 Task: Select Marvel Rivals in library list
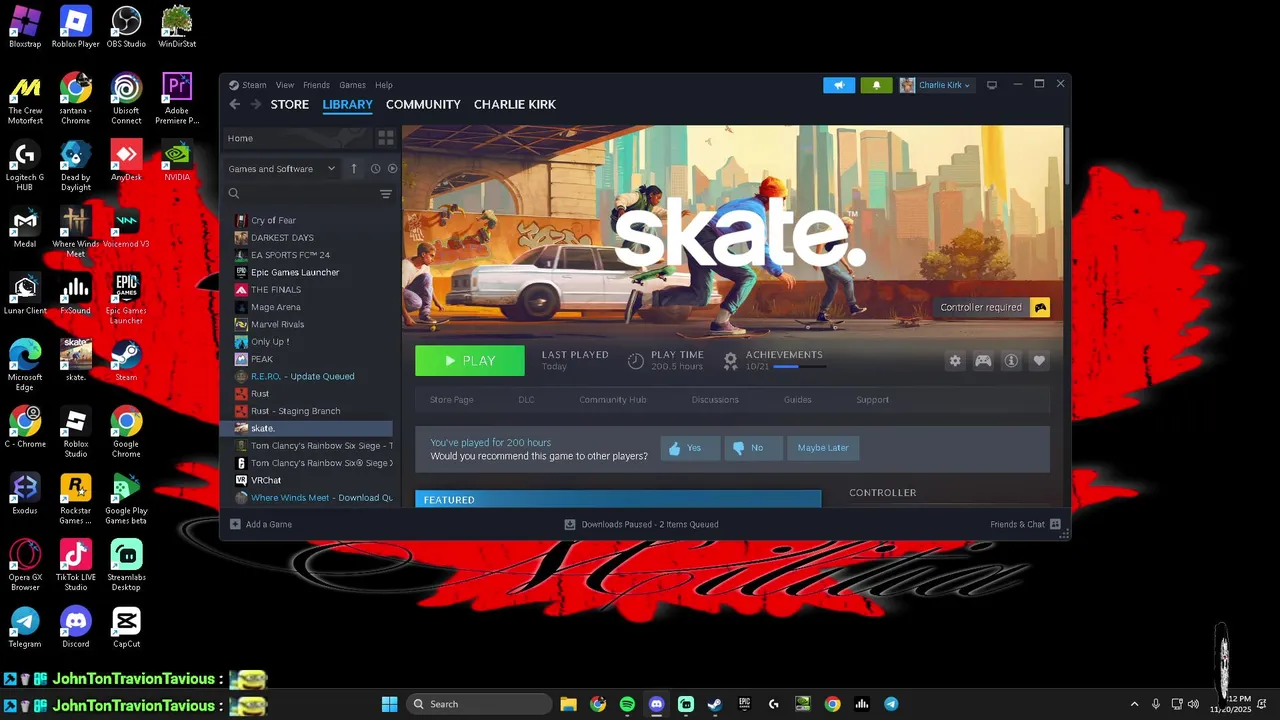(307, 324)
